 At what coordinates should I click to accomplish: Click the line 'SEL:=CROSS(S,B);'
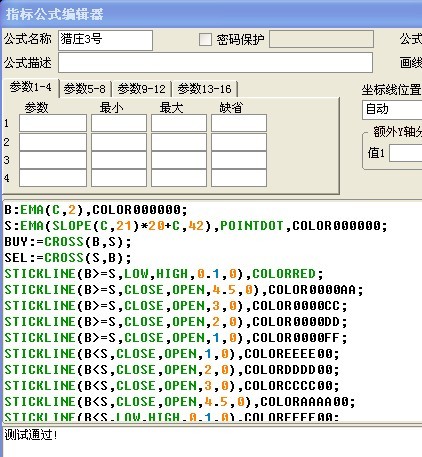[68, 258]
